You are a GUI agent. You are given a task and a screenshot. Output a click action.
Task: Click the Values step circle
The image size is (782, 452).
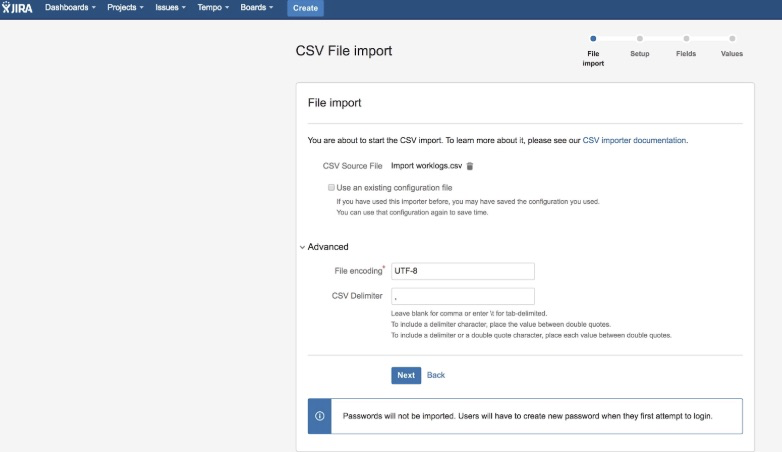point(732,38)
